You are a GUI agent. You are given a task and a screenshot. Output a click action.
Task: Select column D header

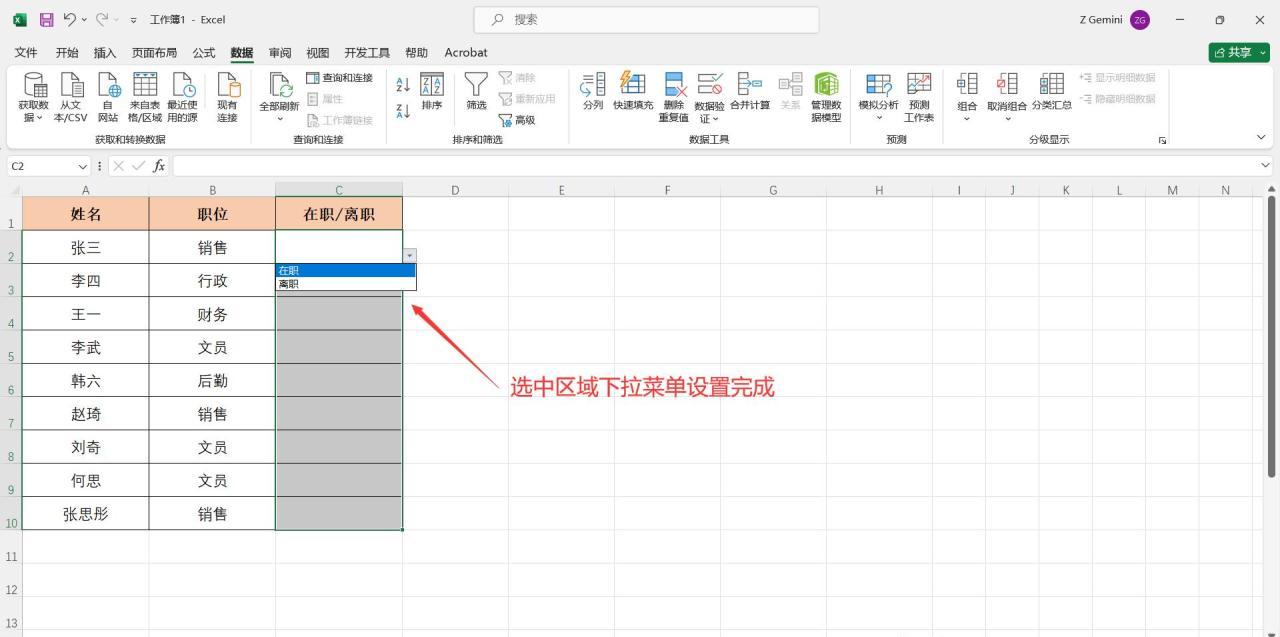455,190
